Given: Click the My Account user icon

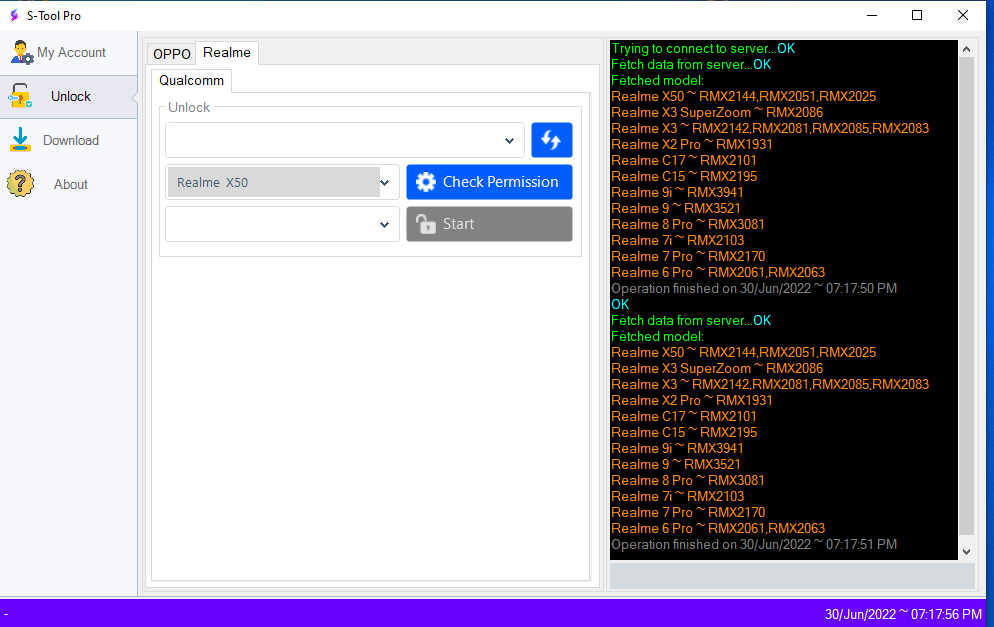Looking at the screenshot, I should point(22,53).
